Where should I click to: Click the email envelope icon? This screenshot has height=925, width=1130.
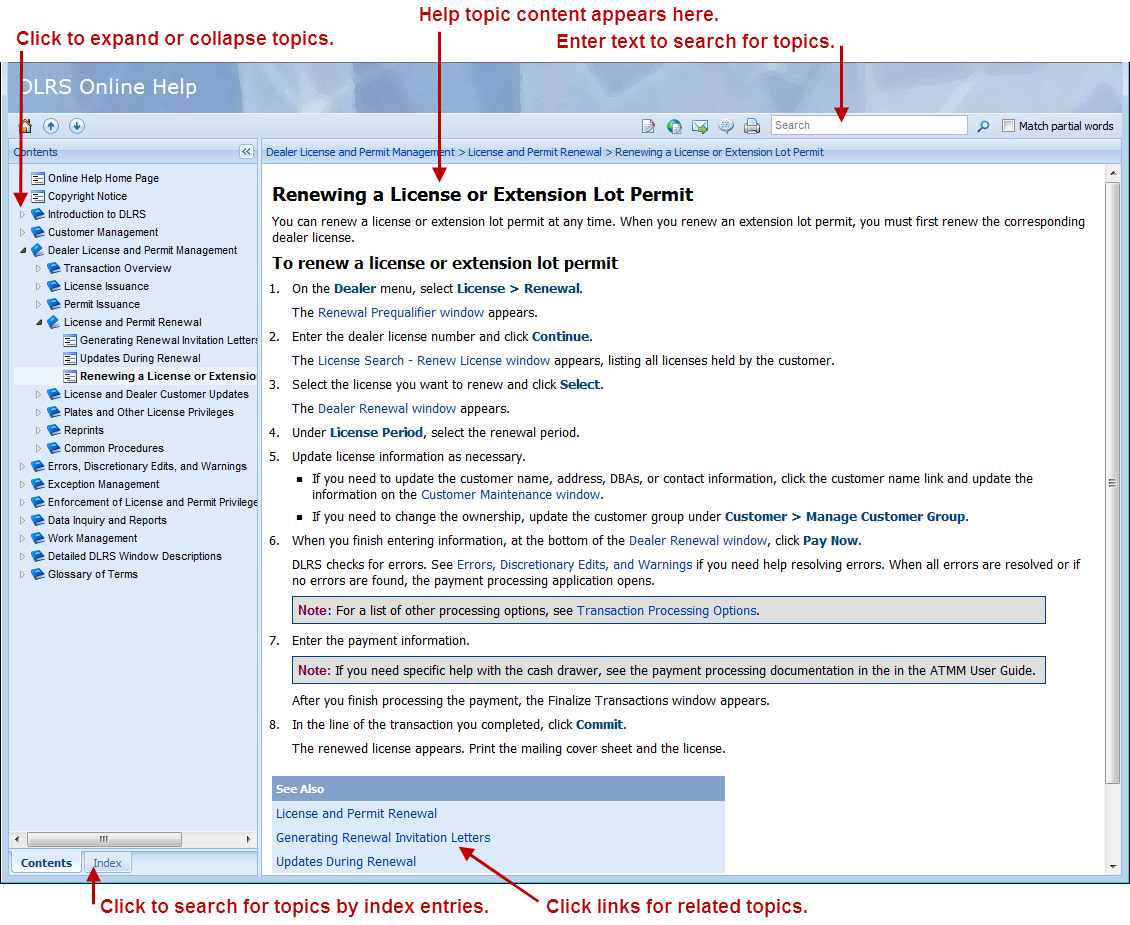point(700,126)
